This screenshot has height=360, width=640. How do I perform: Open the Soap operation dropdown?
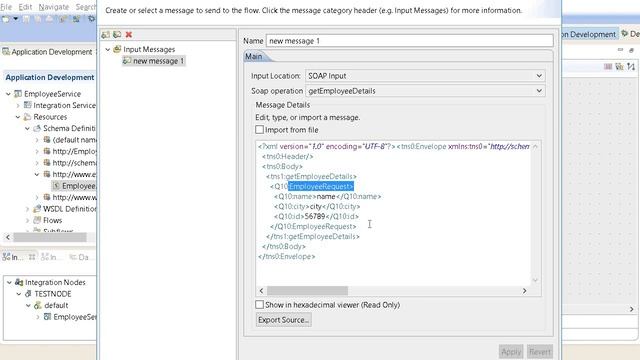[425, 91]
